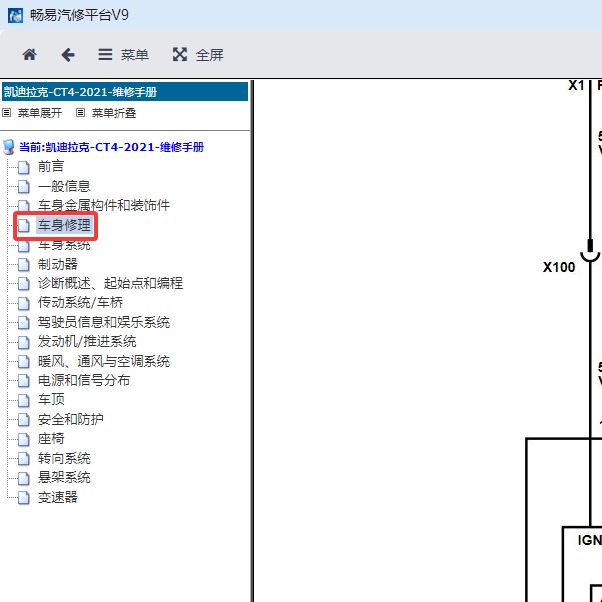Open the 车顶 section
The image size is (602, 602).
(x=51, y=399)
